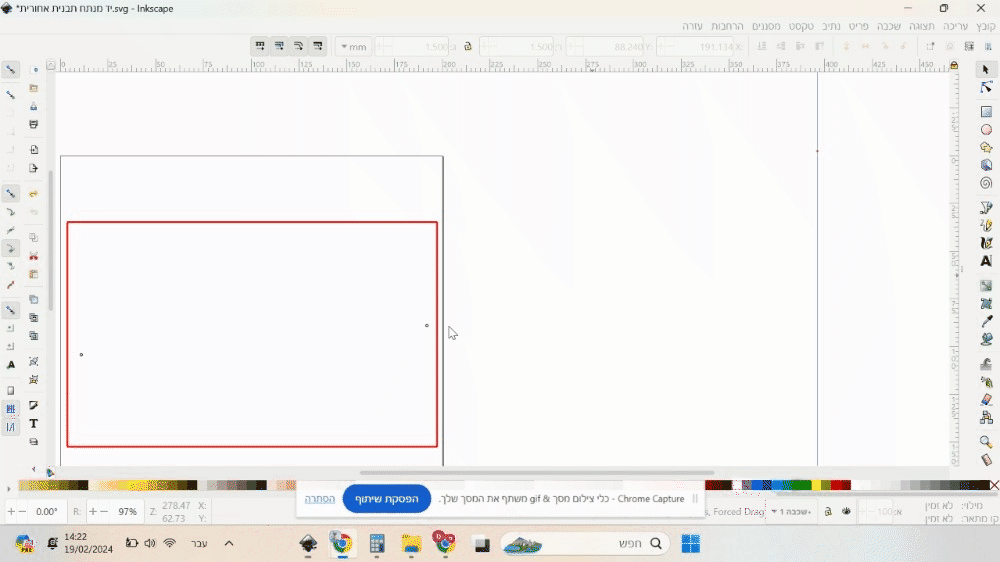
Task: Select the Rectangle tool
Action: [x=986, y=112]
